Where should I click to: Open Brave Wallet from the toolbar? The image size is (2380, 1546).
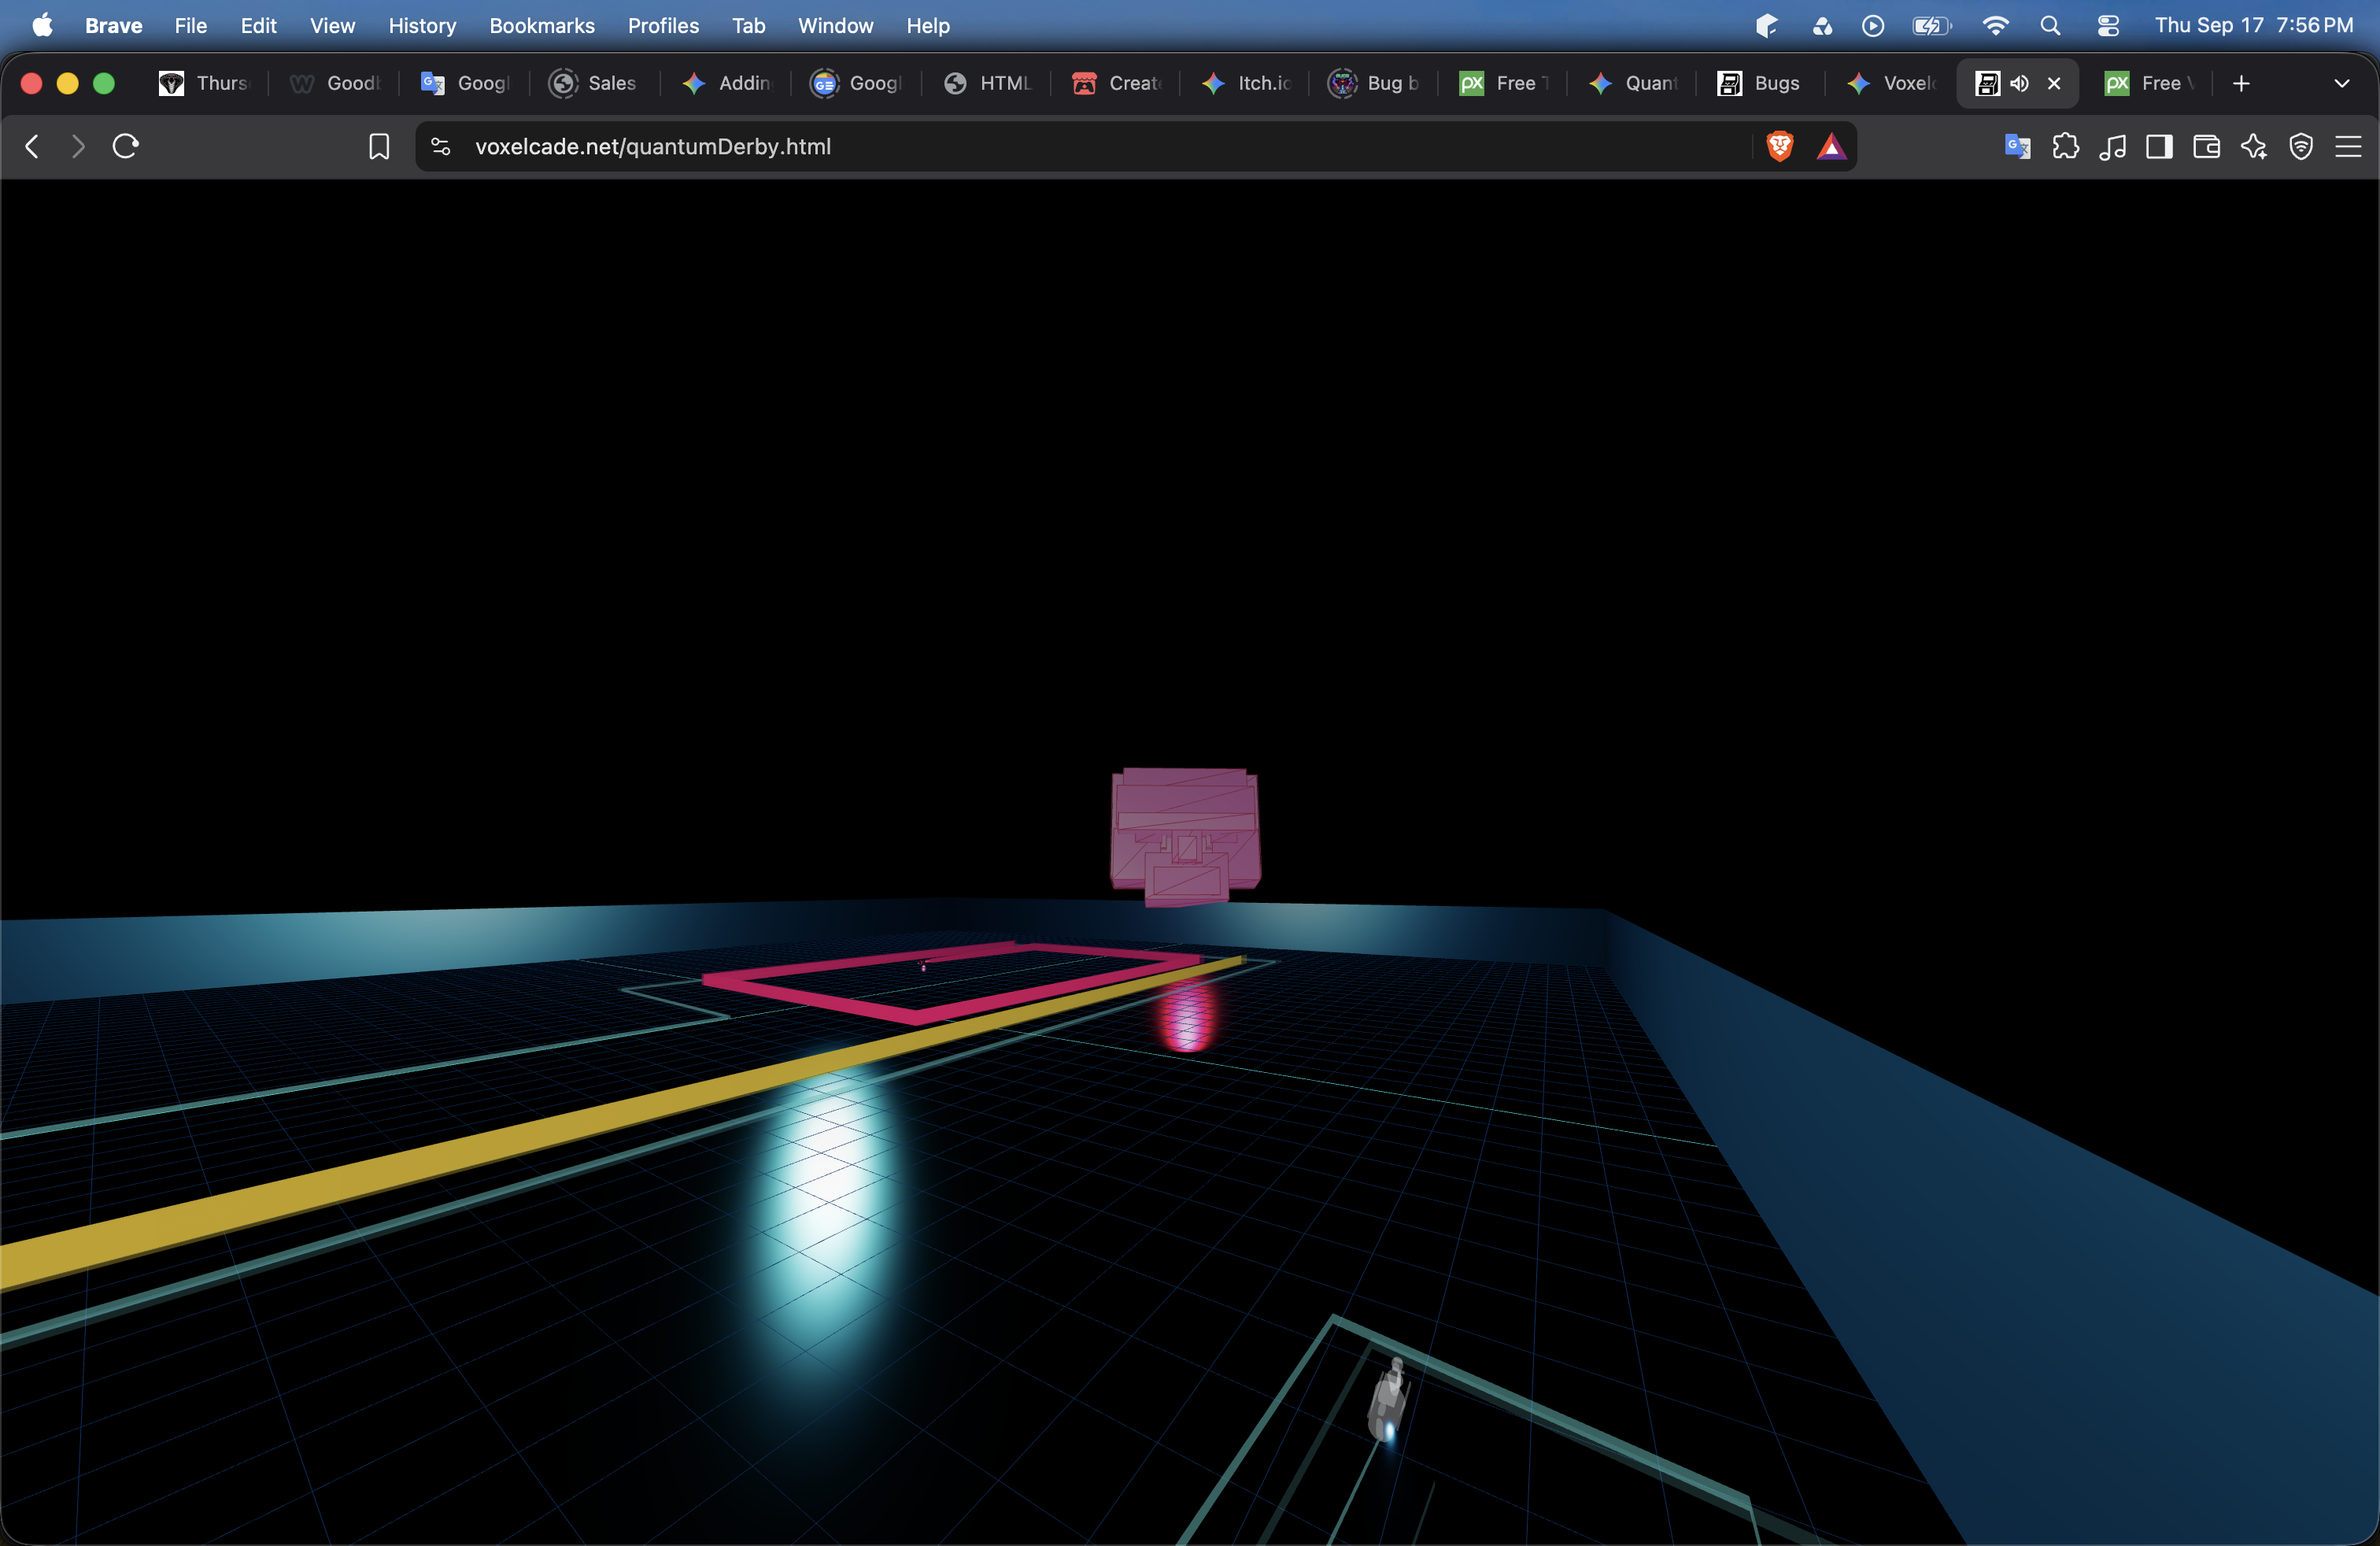pos(2206,147)
